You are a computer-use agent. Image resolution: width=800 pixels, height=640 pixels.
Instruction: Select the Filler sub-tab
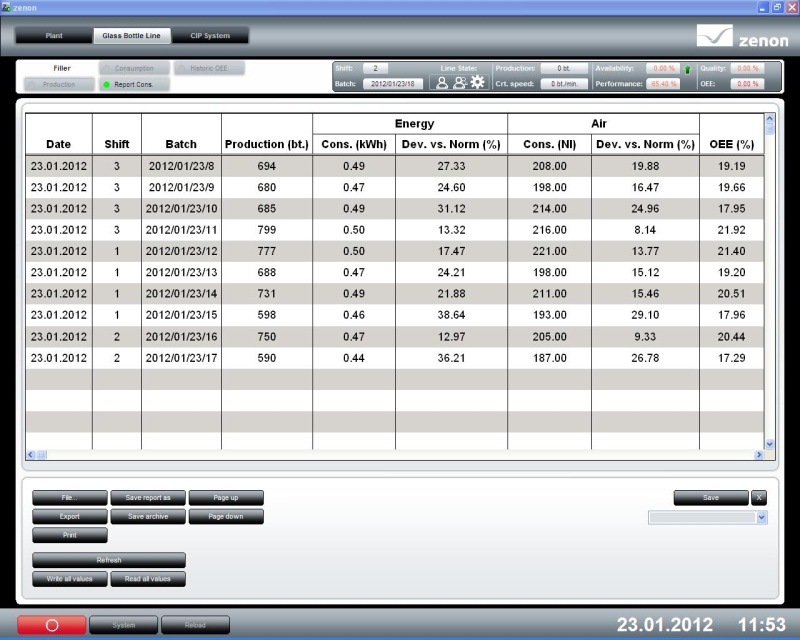(61, 68)
